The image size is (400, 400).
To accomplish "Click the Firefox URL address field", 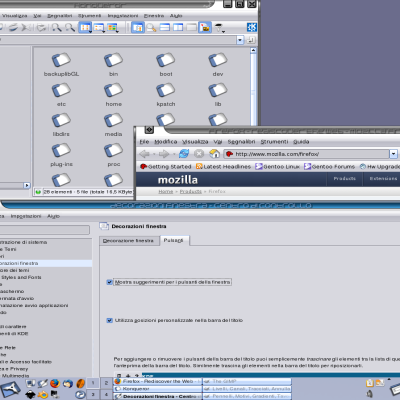I will click(307, 154).
